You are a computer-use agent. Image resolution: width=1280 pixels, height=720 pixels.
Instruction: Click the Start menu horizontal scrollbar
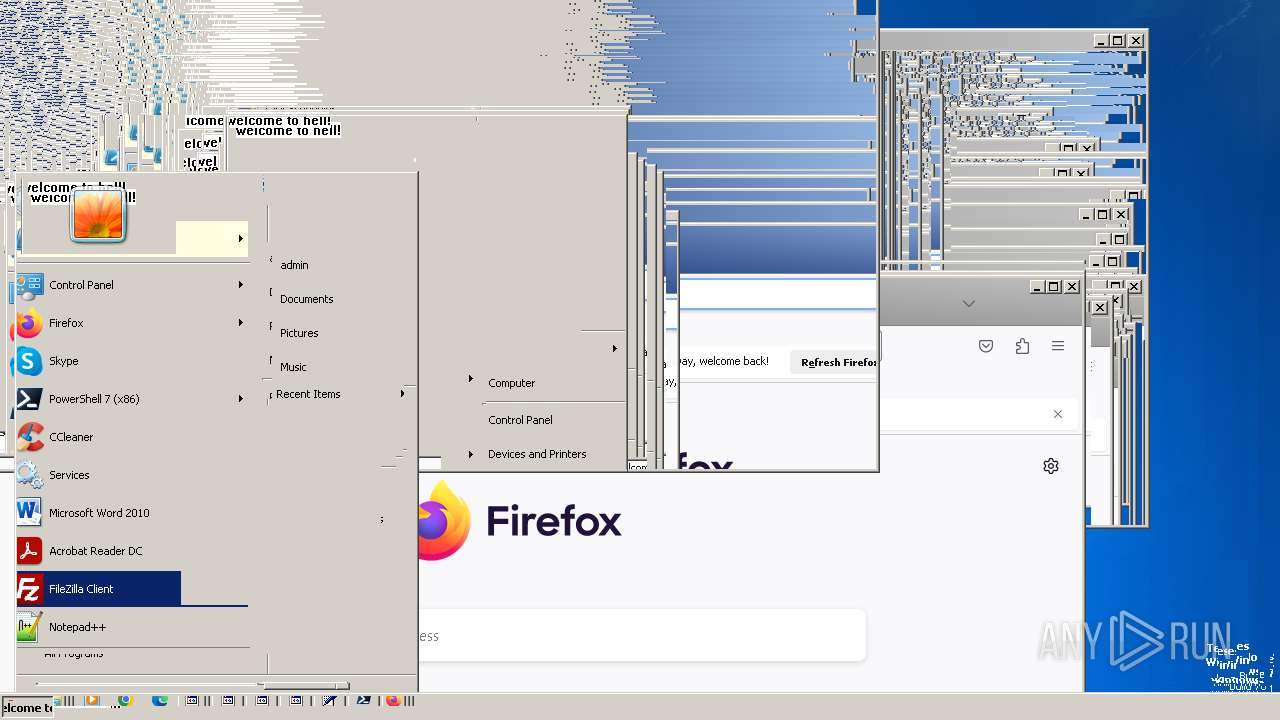pyautogui.click(x=305, y=686)
